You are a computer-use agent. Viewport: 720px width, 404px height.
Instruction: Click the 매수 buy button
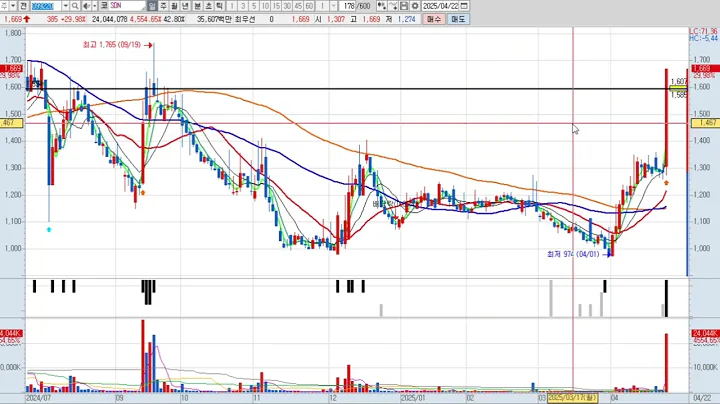tap(433, 19)
